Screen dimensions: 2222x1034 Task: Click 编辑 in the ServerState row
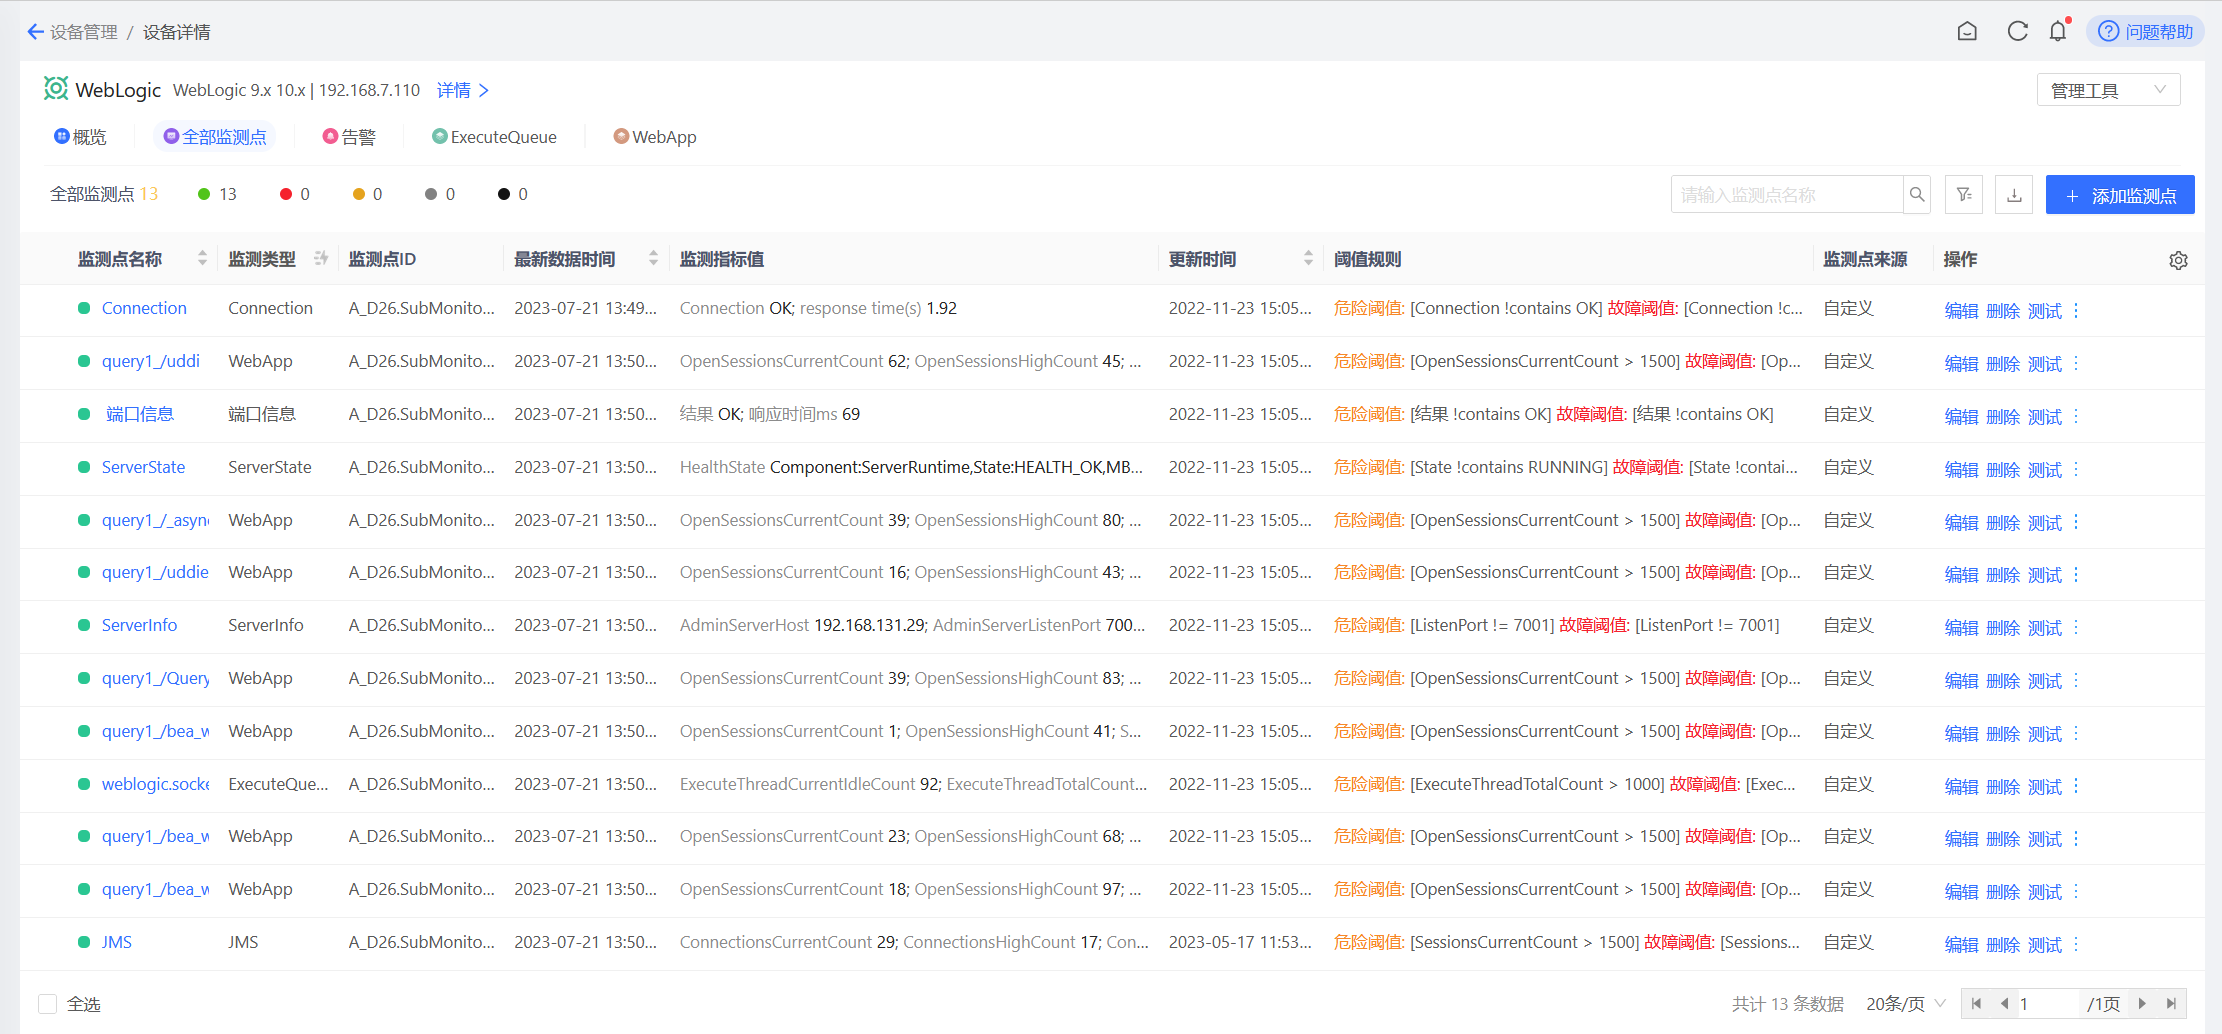(1961, 470)
